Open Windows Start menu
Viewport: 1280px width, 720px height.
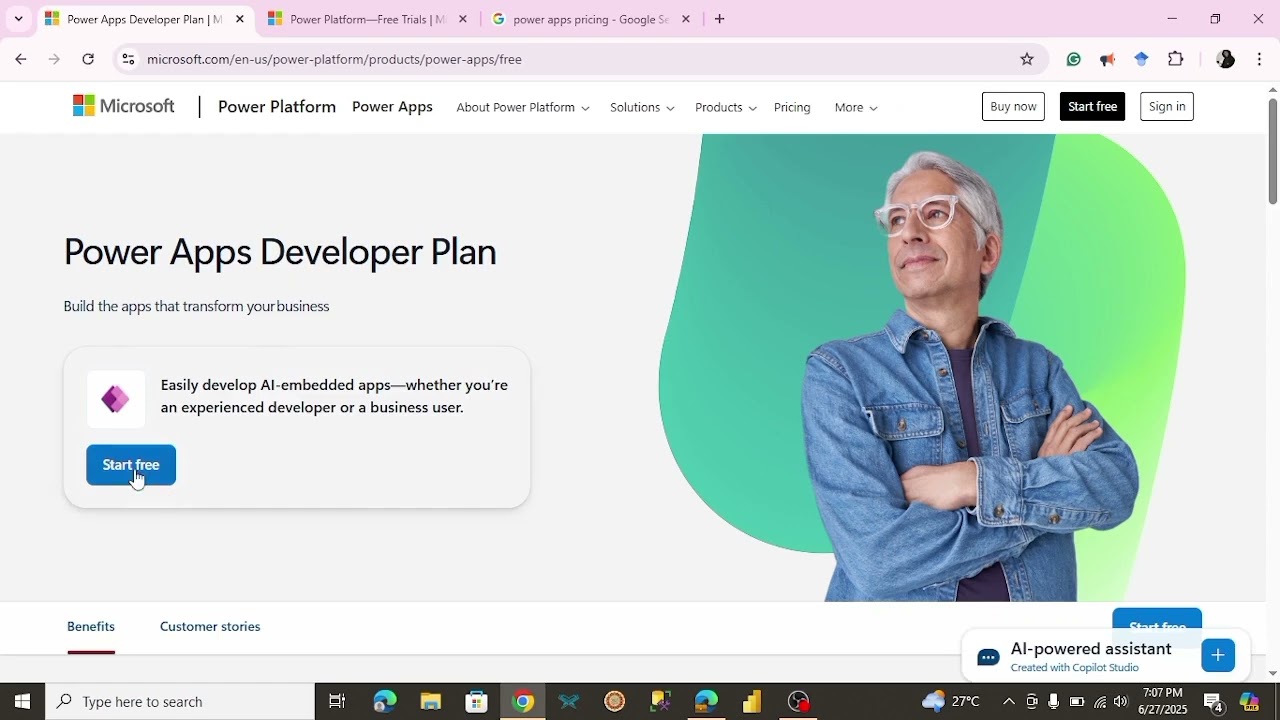22,701
